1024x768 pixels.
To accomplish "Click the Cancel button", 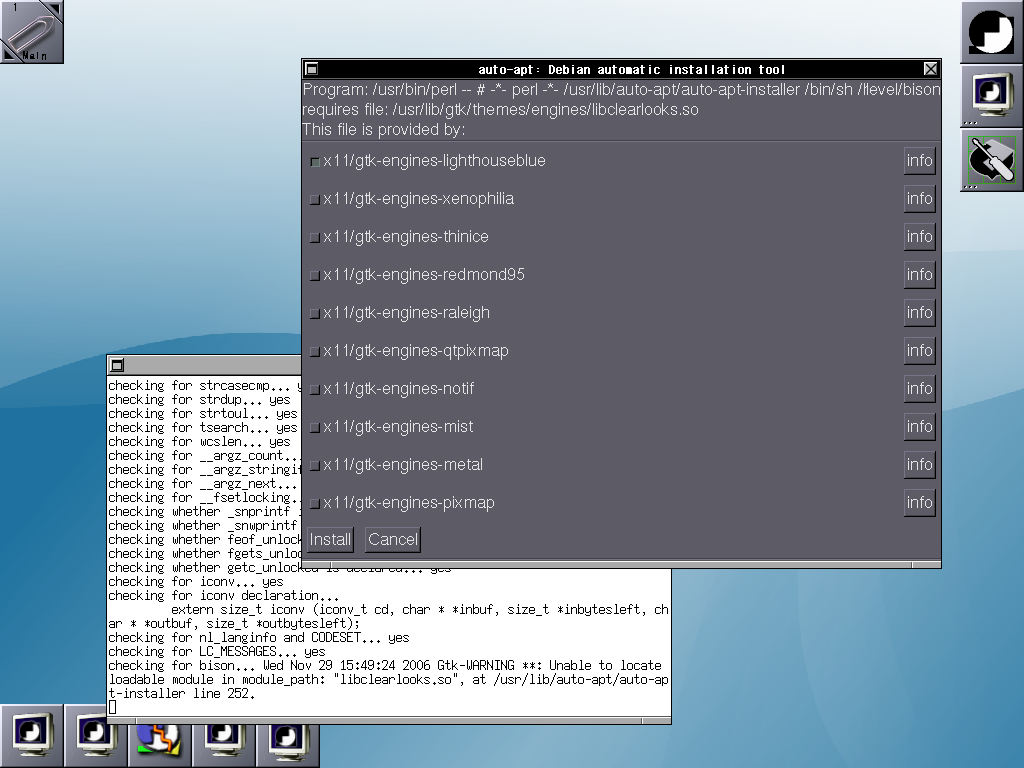I will point(392,539).
